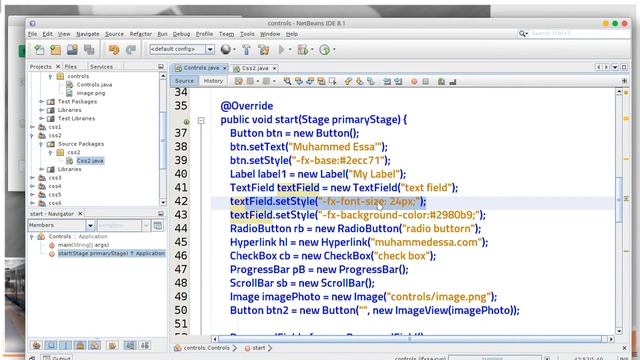
Task: Click the Open Project toolbar icon
Action: pyautogui.click(x=72, y=50)
